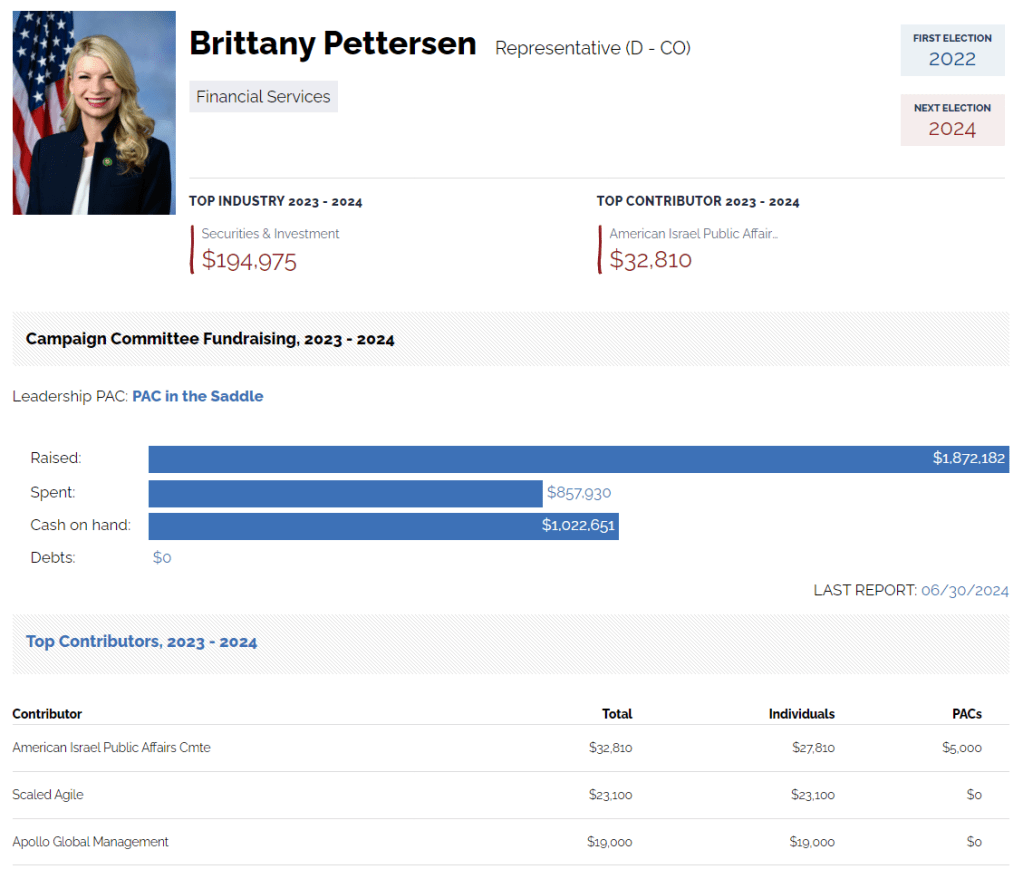
Task: Click the Cash on hand bar
Action: (383, 526)
